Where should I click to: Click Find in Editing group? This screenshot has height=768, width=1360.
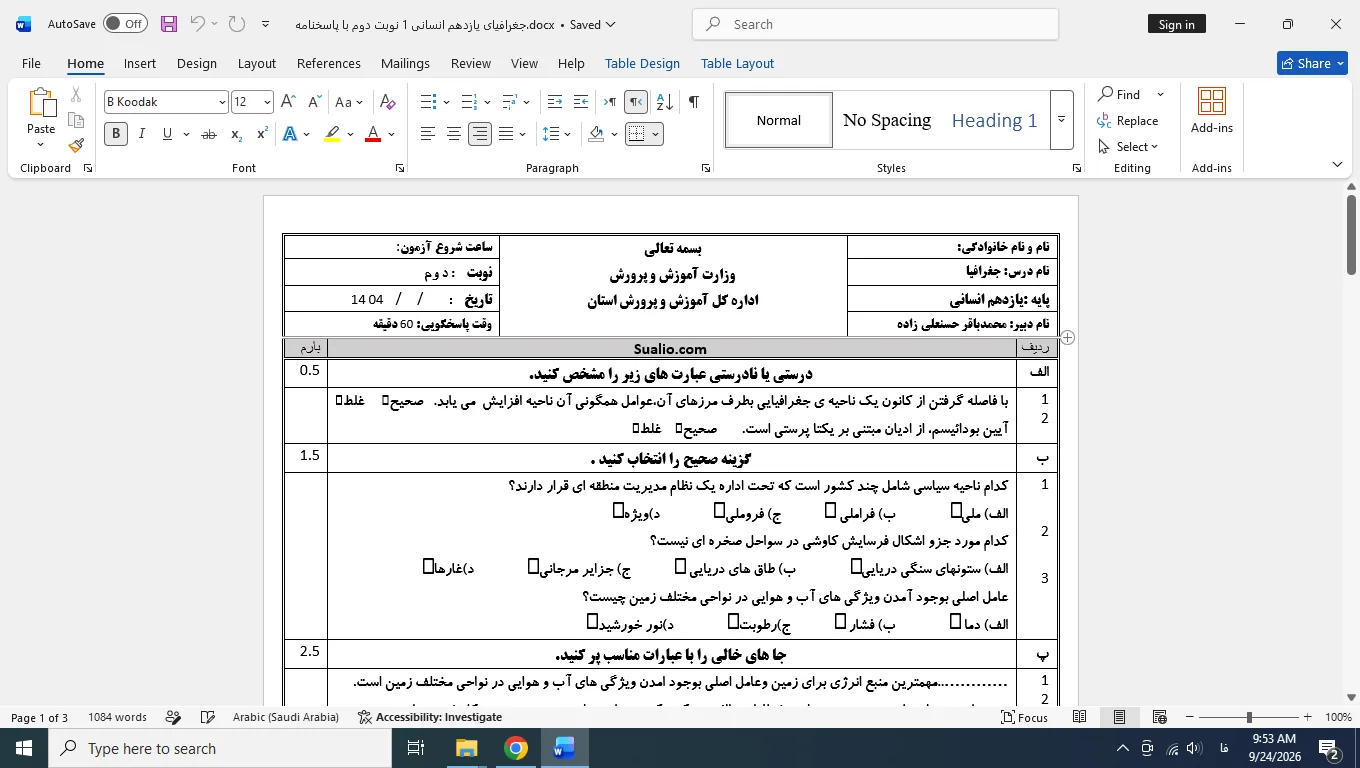(1119, 94)
